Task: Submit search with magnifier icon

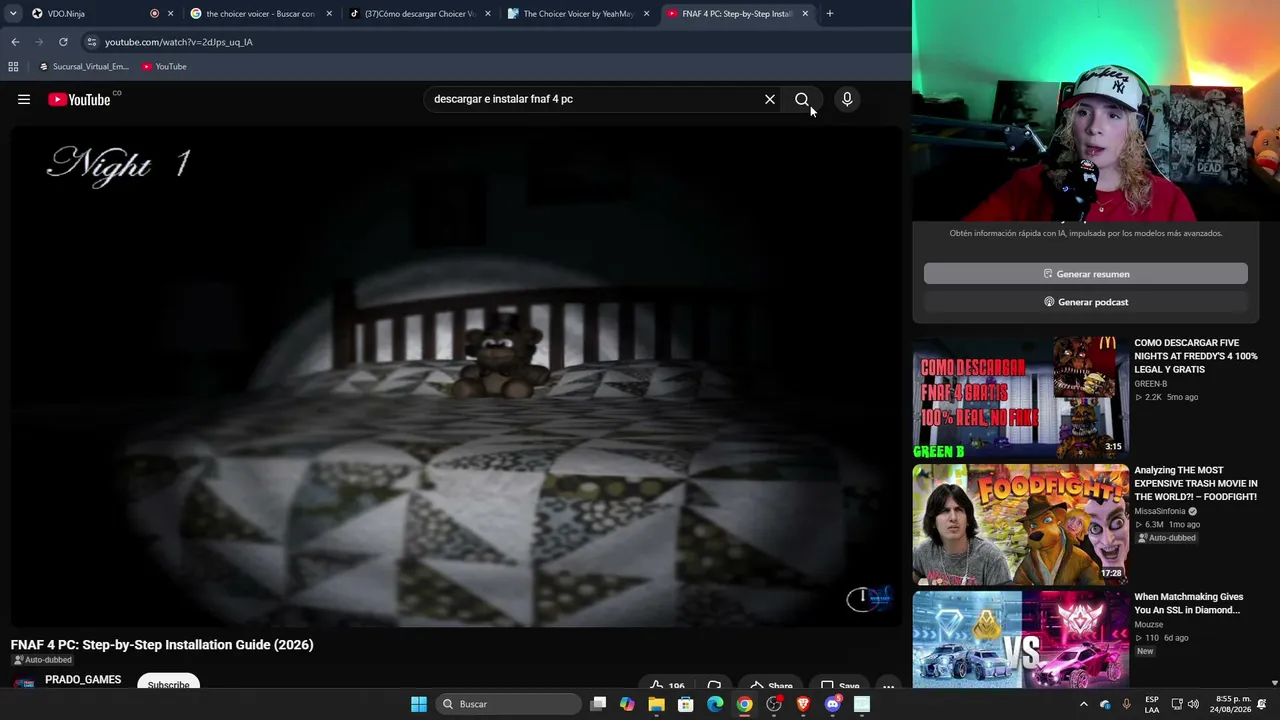Action: [802, 99]
